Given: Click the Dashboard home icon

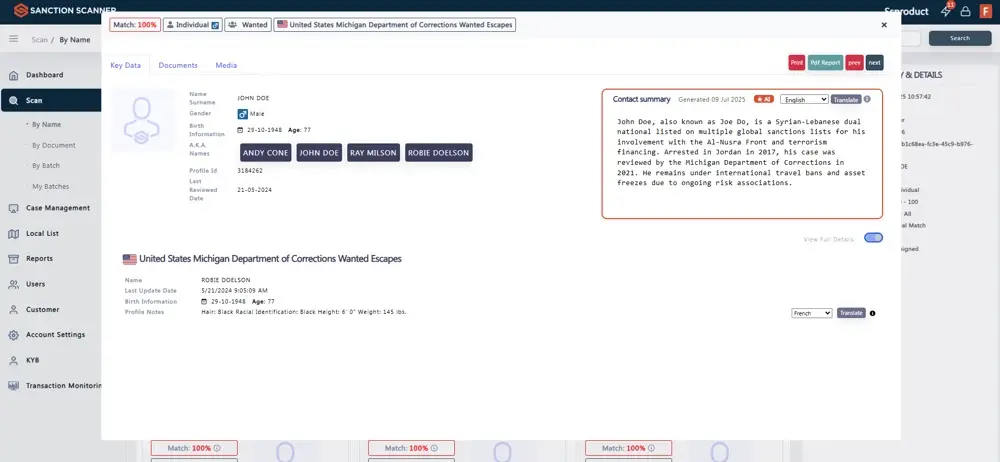Looking at the screenshot, I should tap(14, 75).
